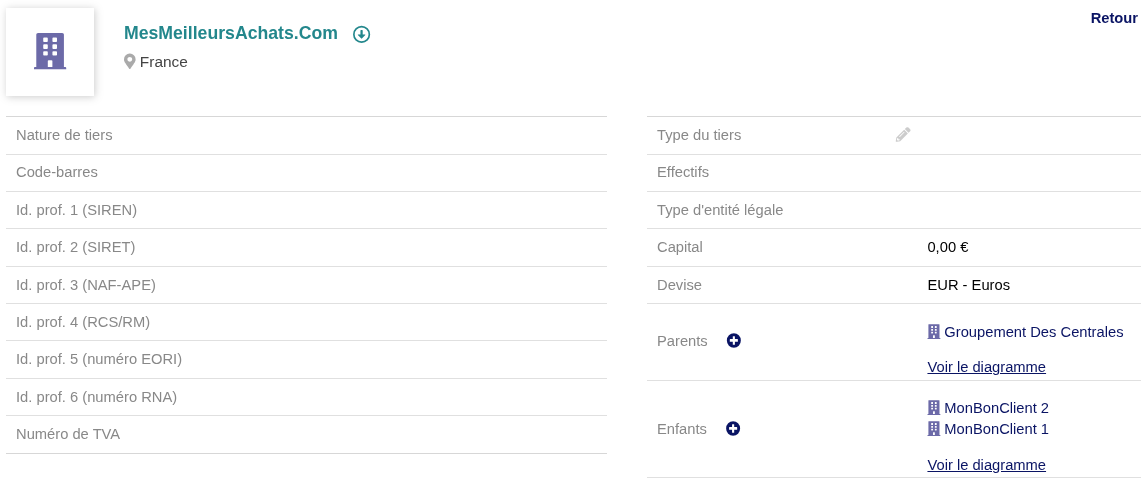Image resolution: width=1141 pixels, height=480 pixels.
Task: Add a child with the Enfants plus icon
Action: coord(733,429)
